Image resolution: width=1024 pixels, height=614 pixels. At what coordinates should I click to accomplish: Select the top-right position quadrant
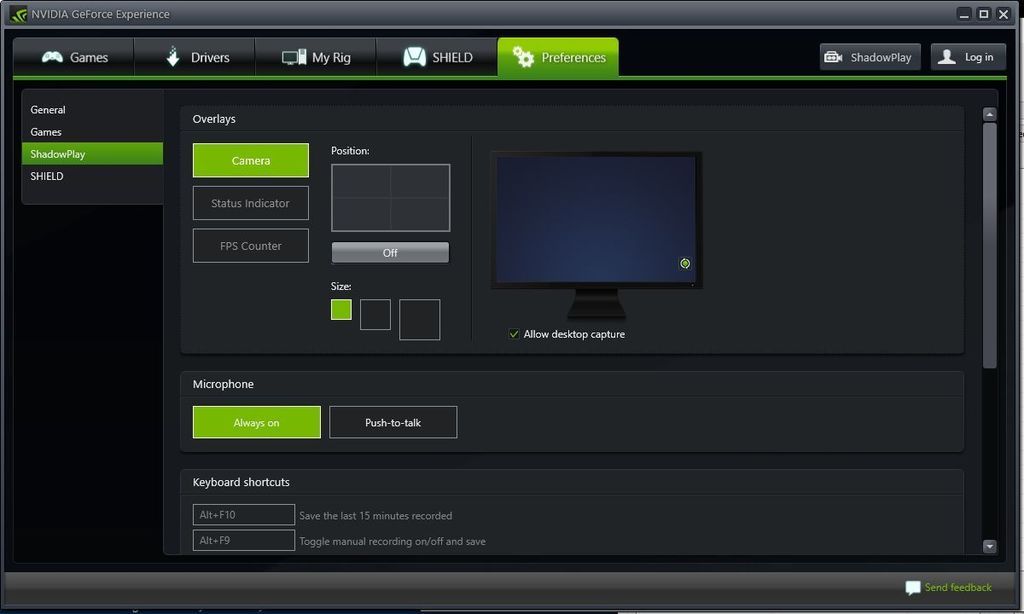point(420,181)
